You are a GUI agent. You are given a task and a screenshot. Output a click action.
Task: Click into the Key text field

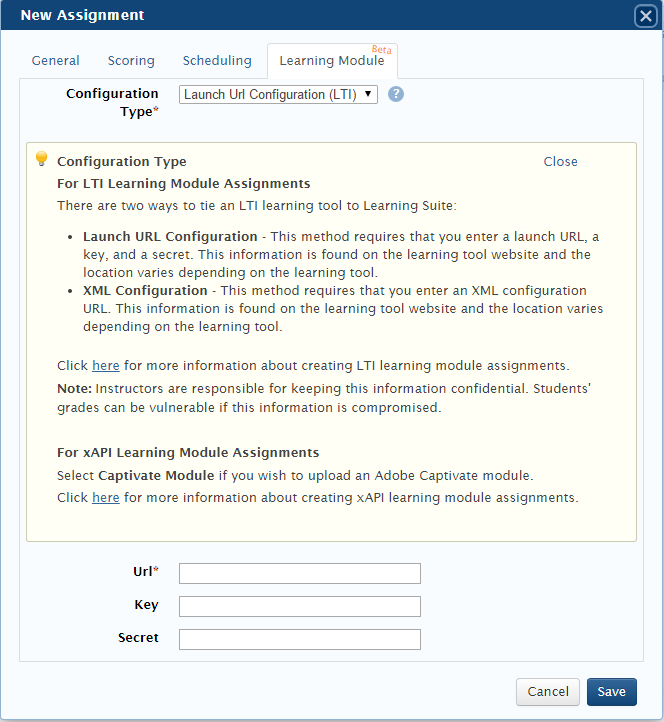point(299,606)
